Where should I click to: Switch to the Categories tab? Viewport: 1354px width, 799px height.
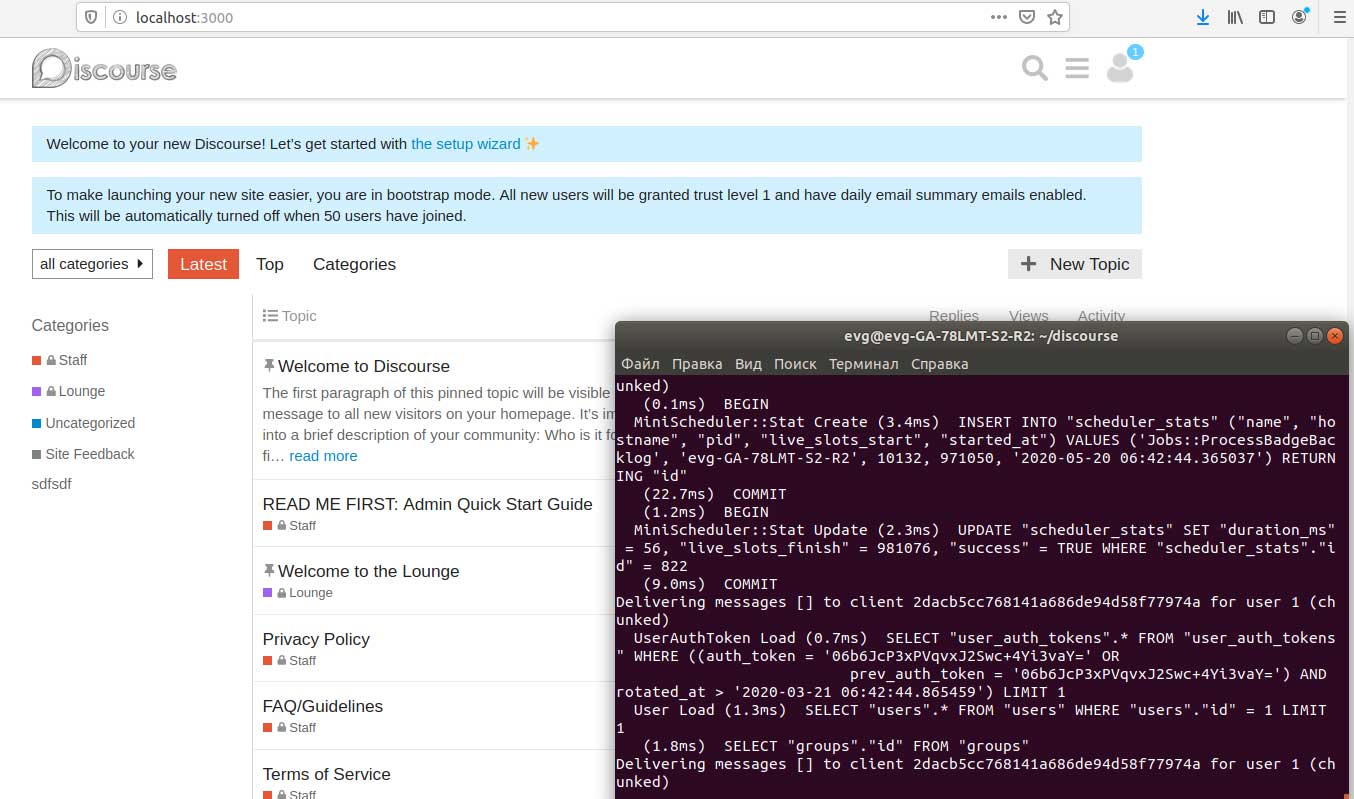coord(354,264)
